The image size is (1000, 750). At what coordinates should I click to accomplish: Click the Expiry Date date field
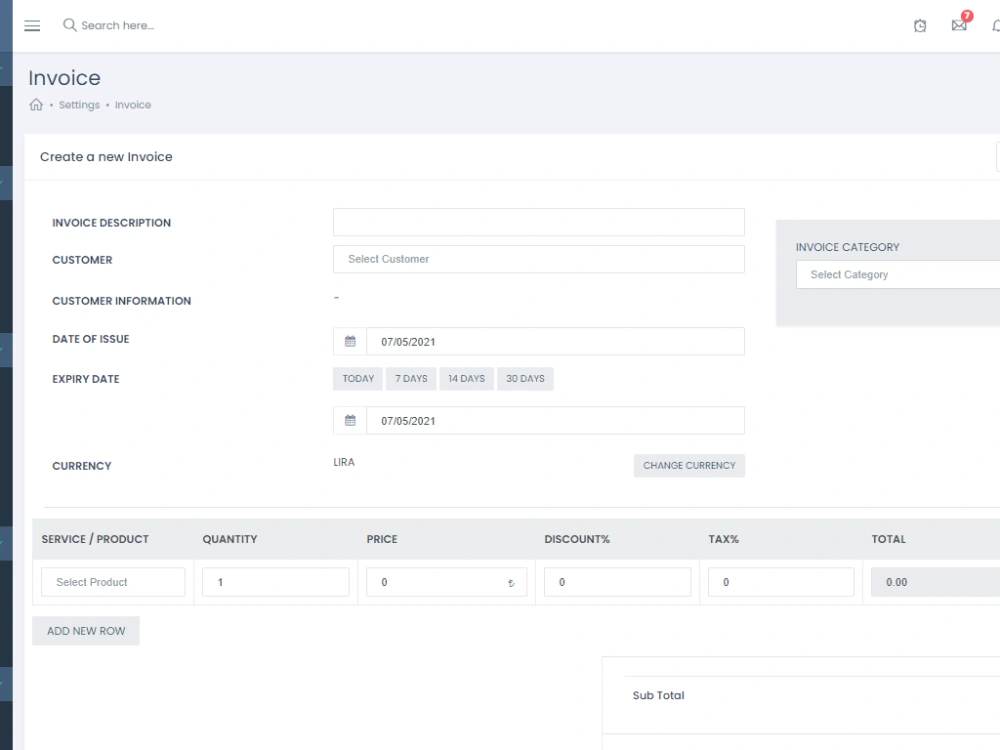tap(555, 420)
